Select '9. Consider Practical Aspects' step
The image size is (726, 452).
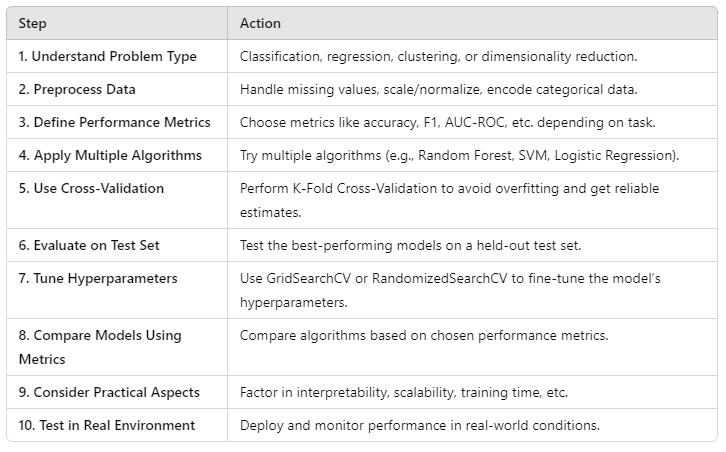[109, 393]
